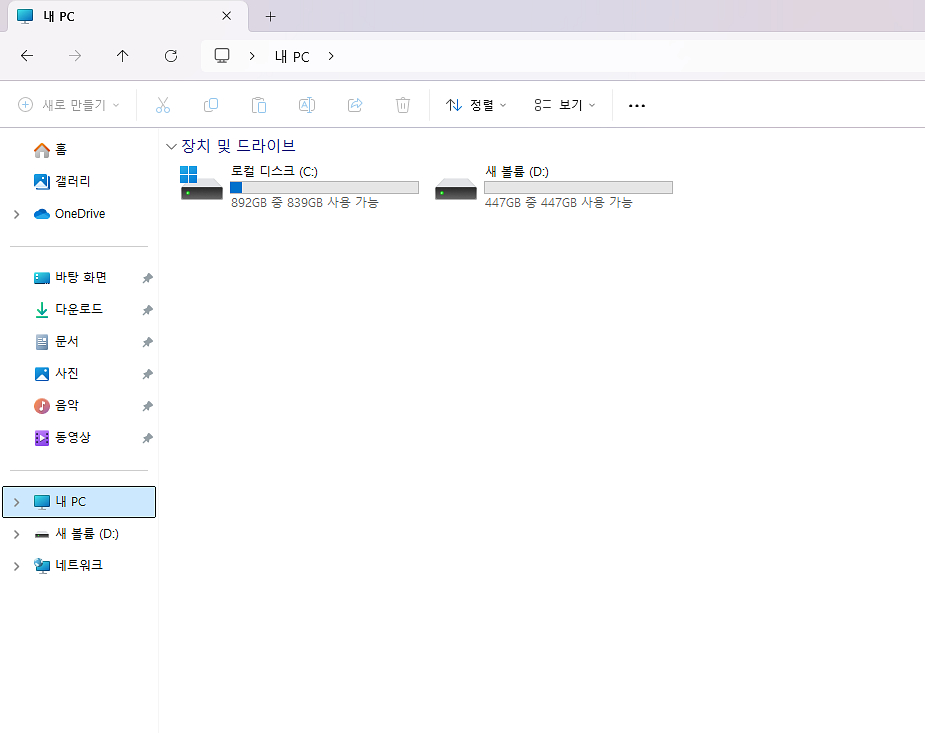This screenshot has width=925, height=733.
Task: Click the Share icon in toolbar
Action: tap(355, 105)
